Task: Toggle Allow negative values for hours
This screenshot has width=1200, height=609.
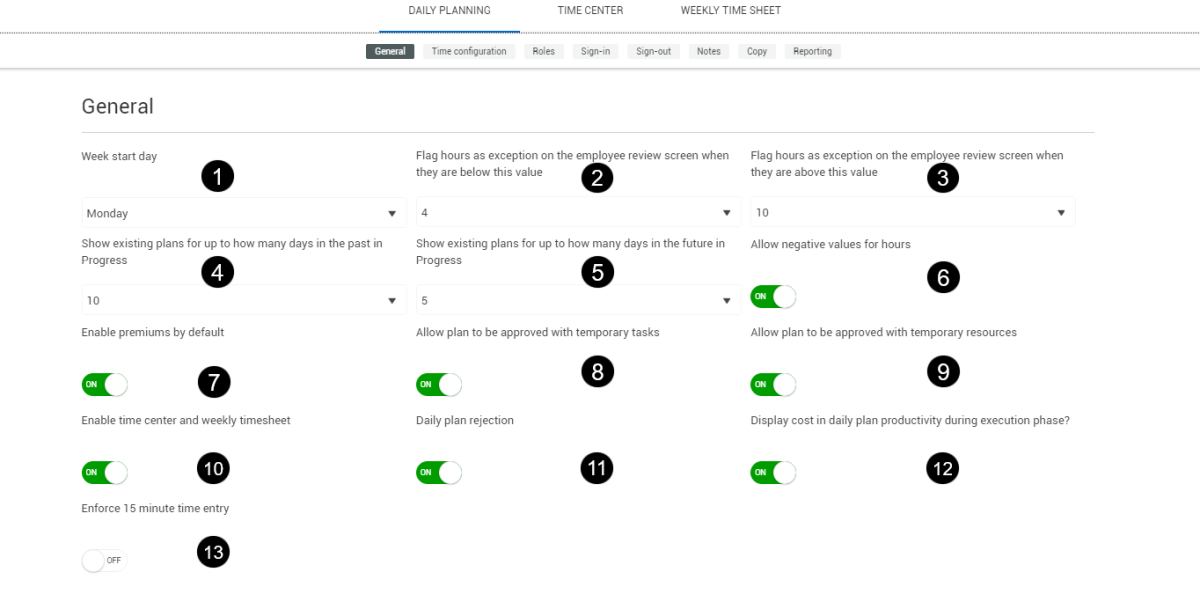Action: point(773,297)
